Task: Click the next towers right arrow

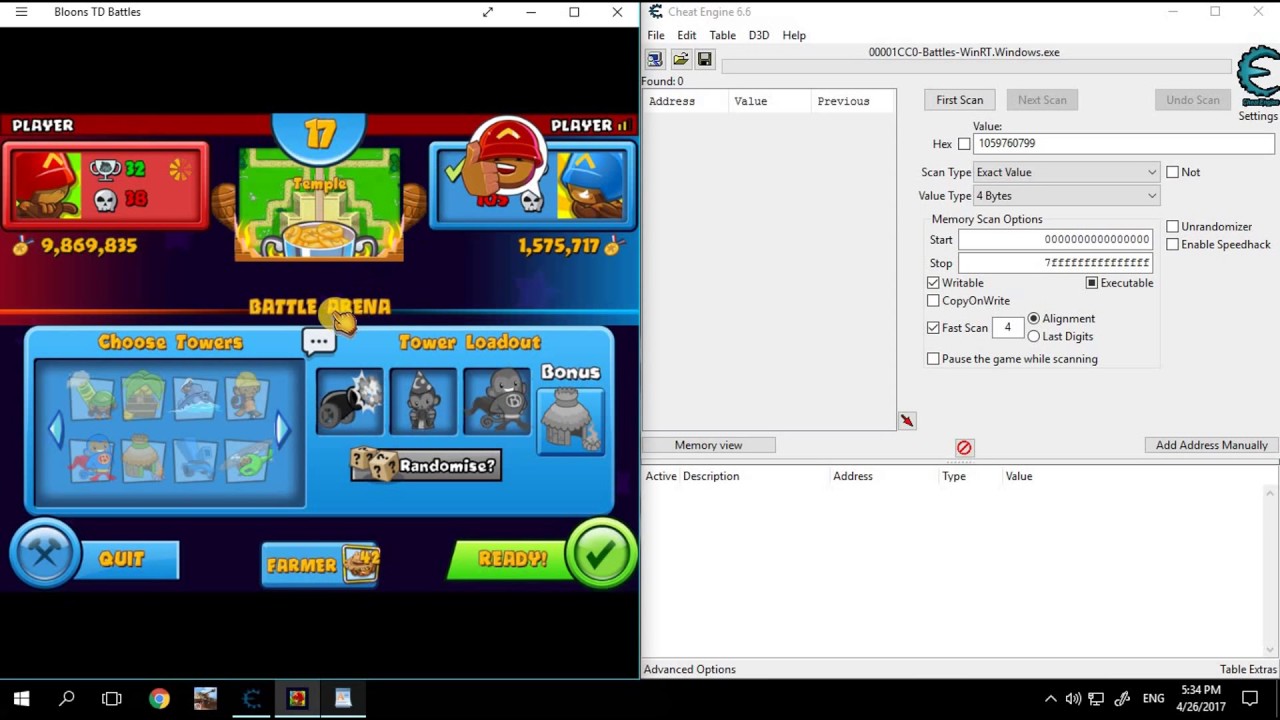Action: point(283,430)
